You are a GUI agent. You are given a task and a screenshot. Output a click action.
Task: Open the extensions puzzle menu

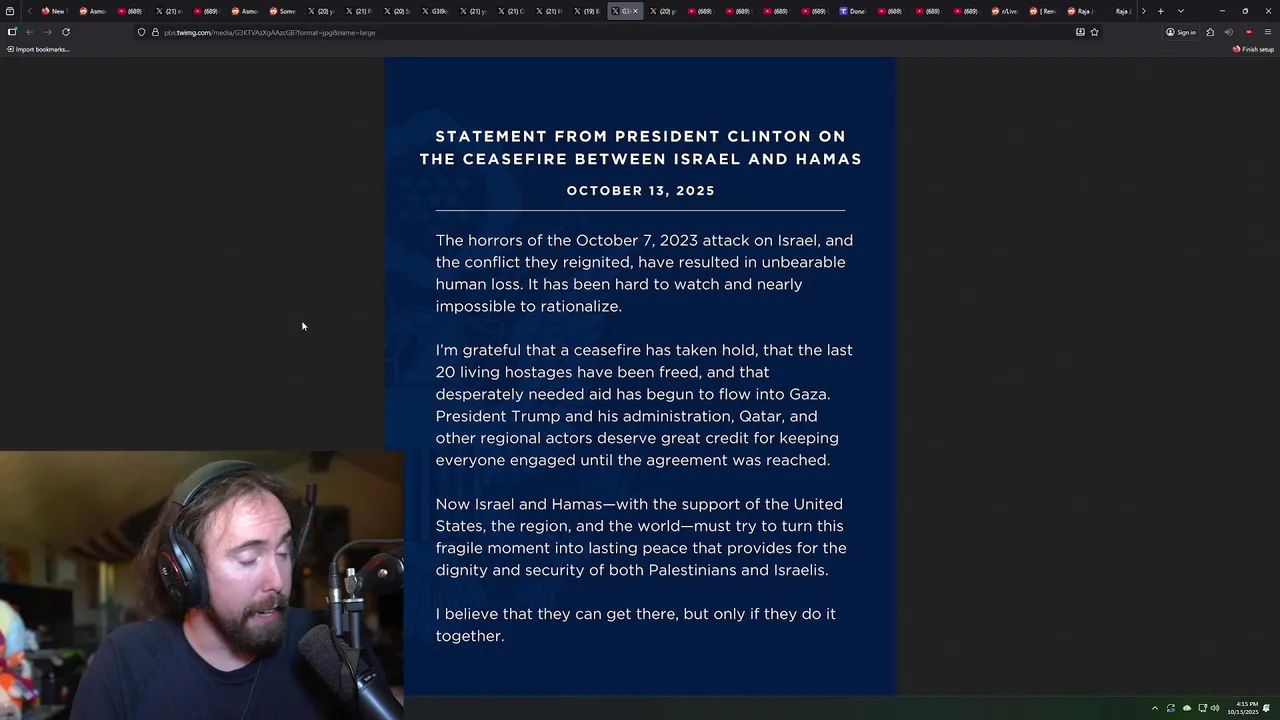pyautogui.click(x=1210, y=32)
